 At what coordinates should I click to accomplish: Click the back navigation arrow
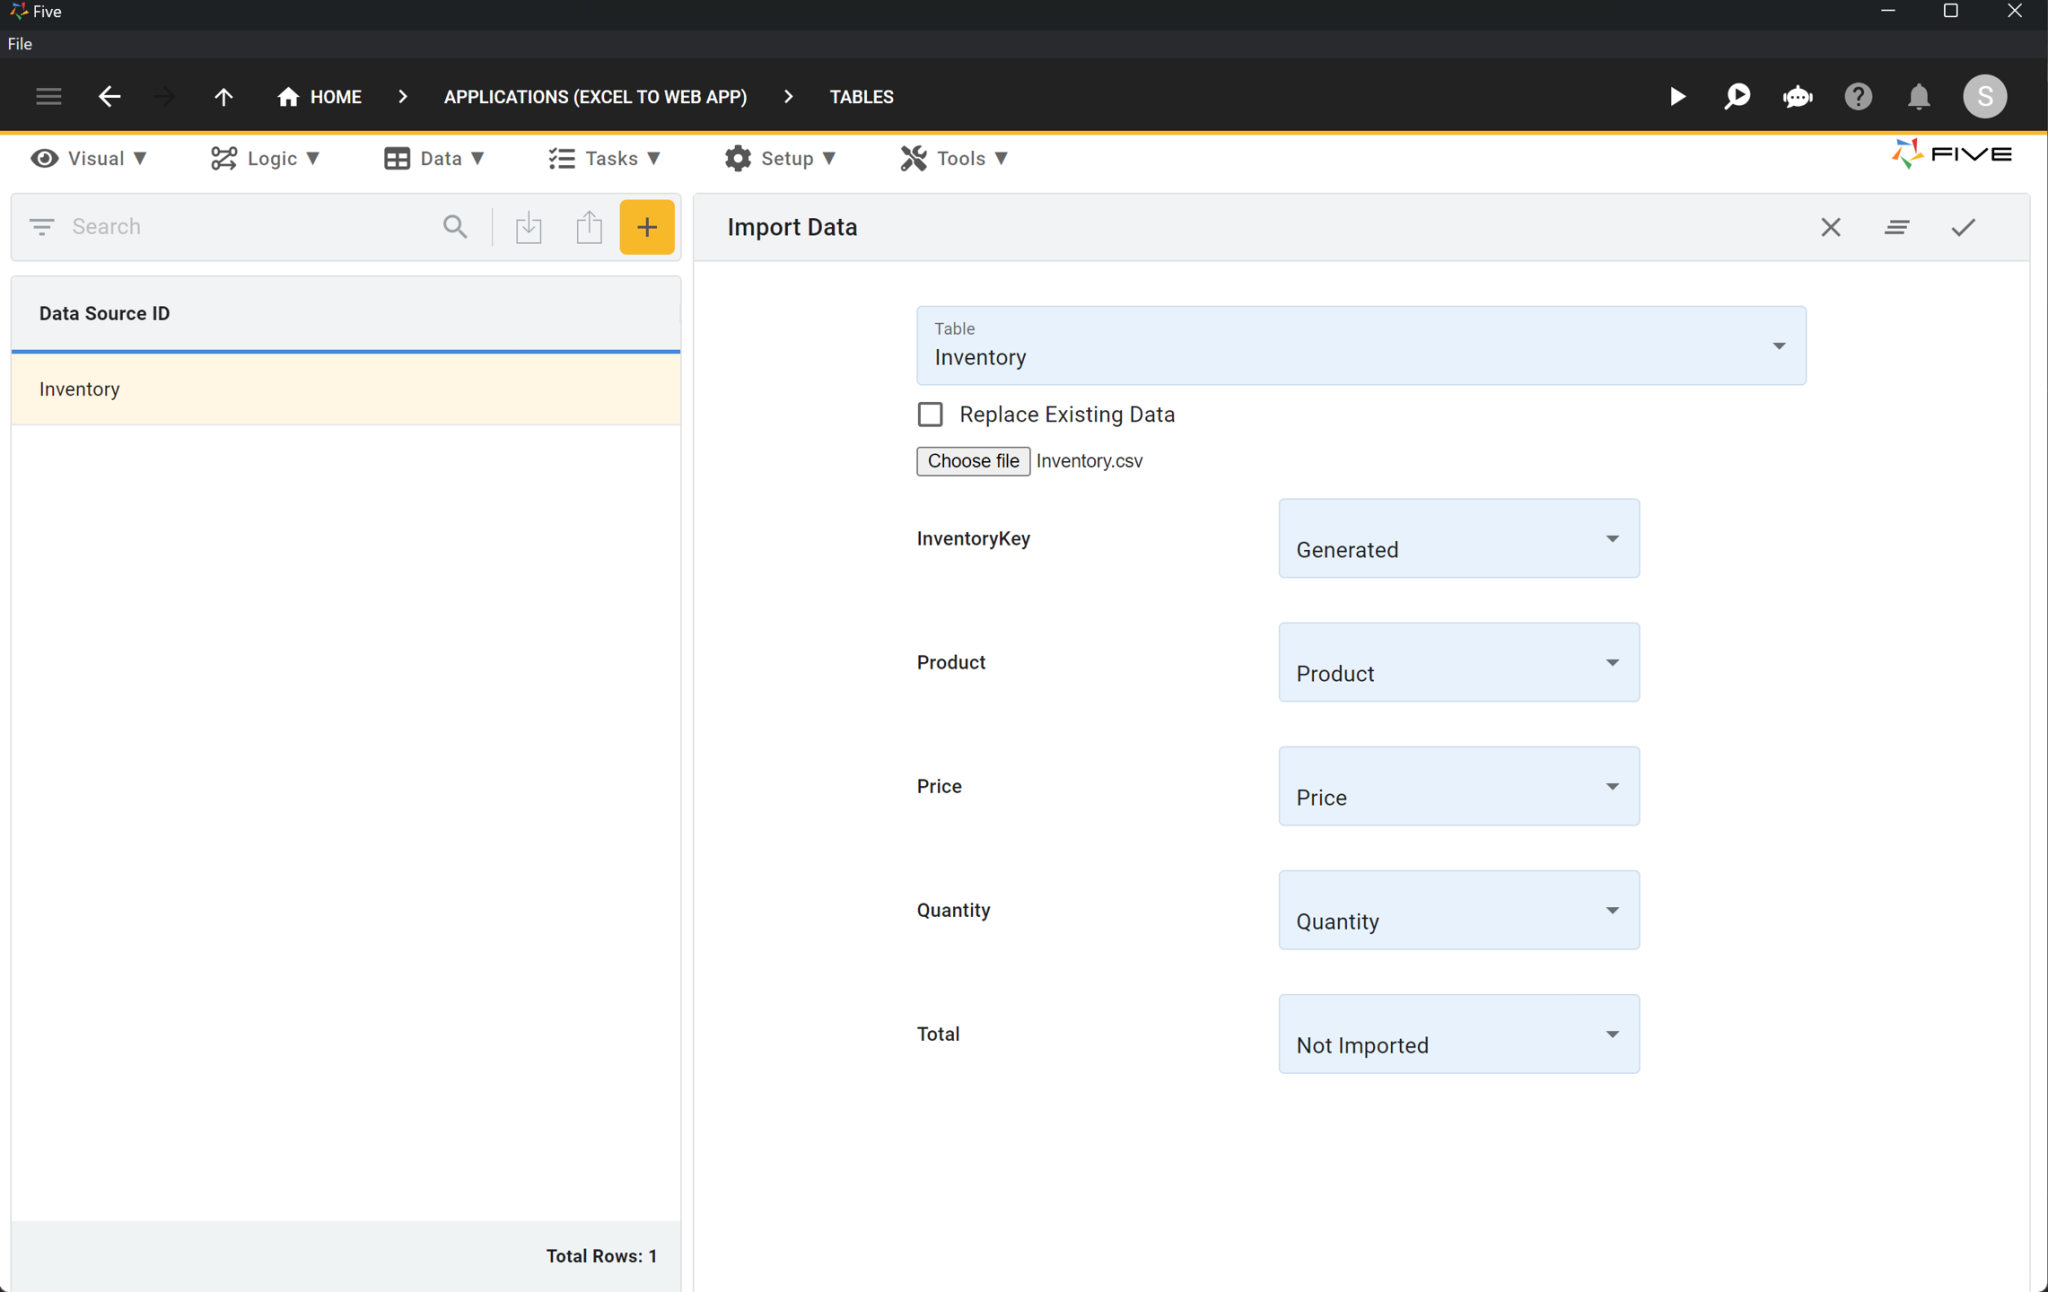(110, 96)
